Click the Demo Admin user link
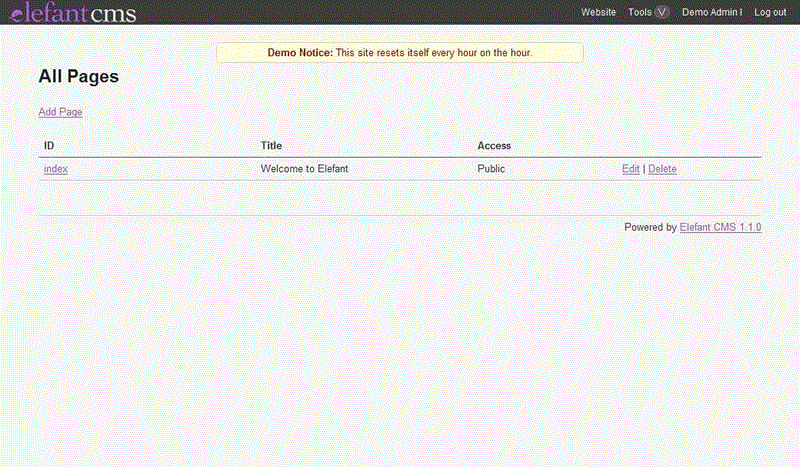The width and height of the screenshot is (800, 467). (x=711, y=12)
